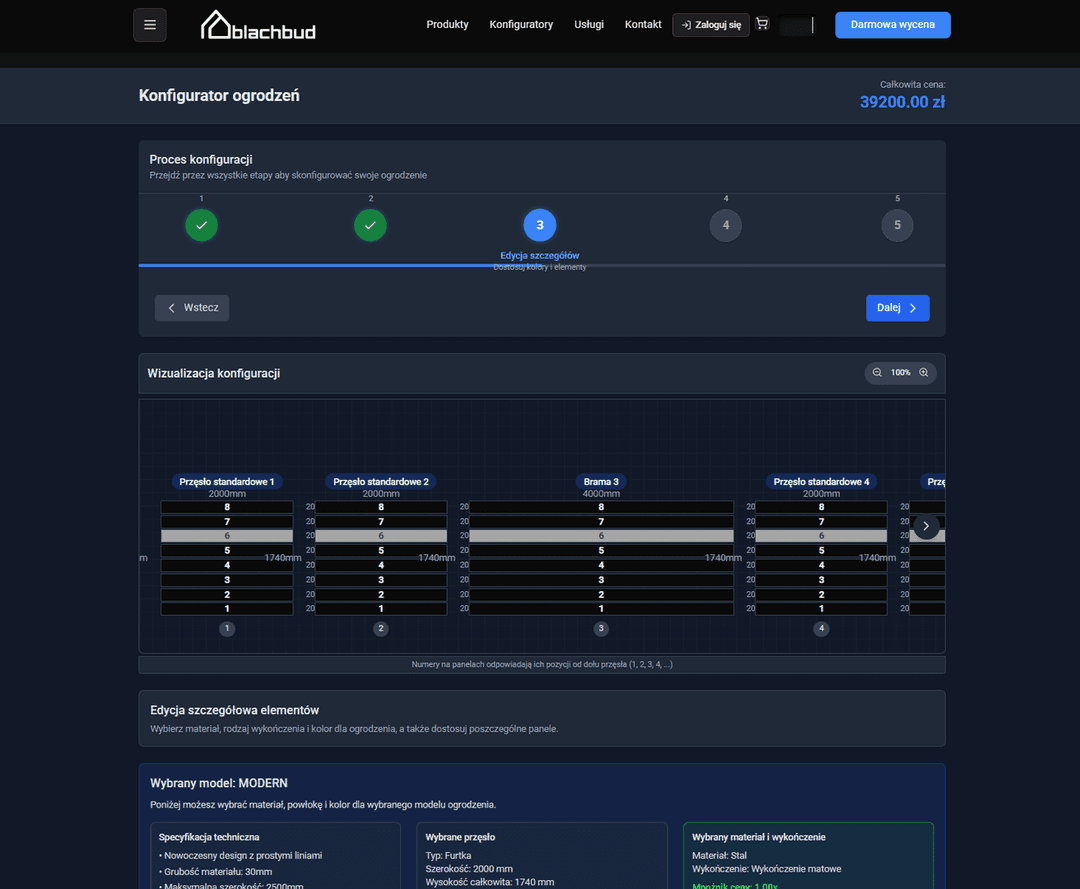Select highlighted panel 6 of Przęsło standardowe 1
This screenshot has height=889, width=1080.
click(227, 536)
